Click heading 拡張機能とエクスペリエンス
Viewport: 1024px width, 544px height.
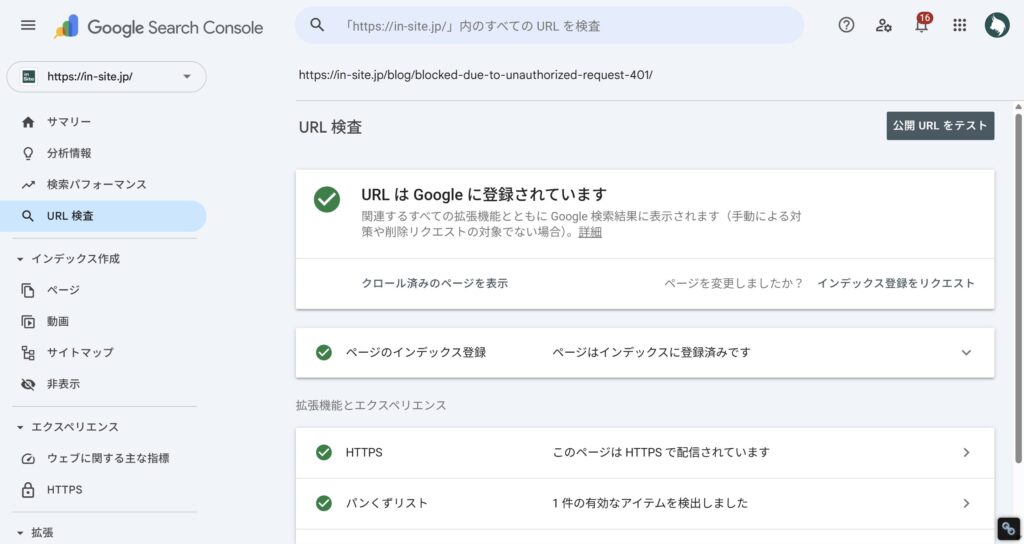click(x=371, y=406)
